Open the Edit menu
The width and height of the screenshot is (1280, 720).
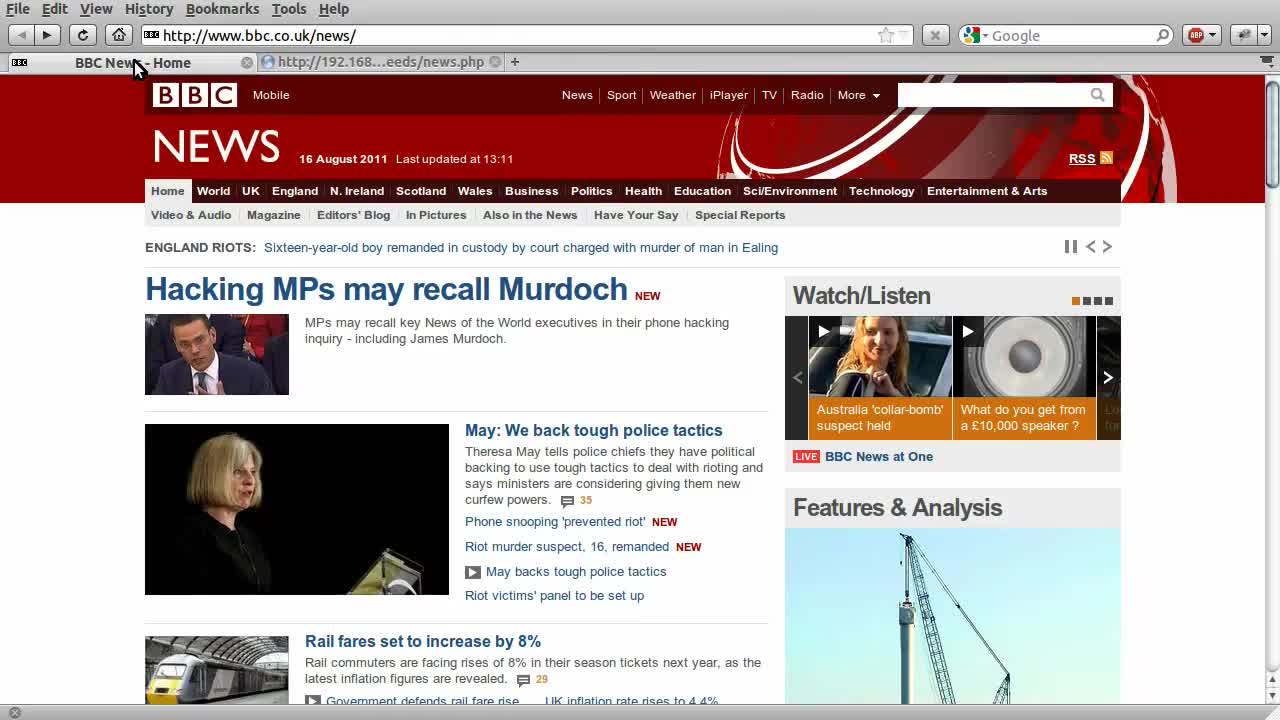(55, 9)
